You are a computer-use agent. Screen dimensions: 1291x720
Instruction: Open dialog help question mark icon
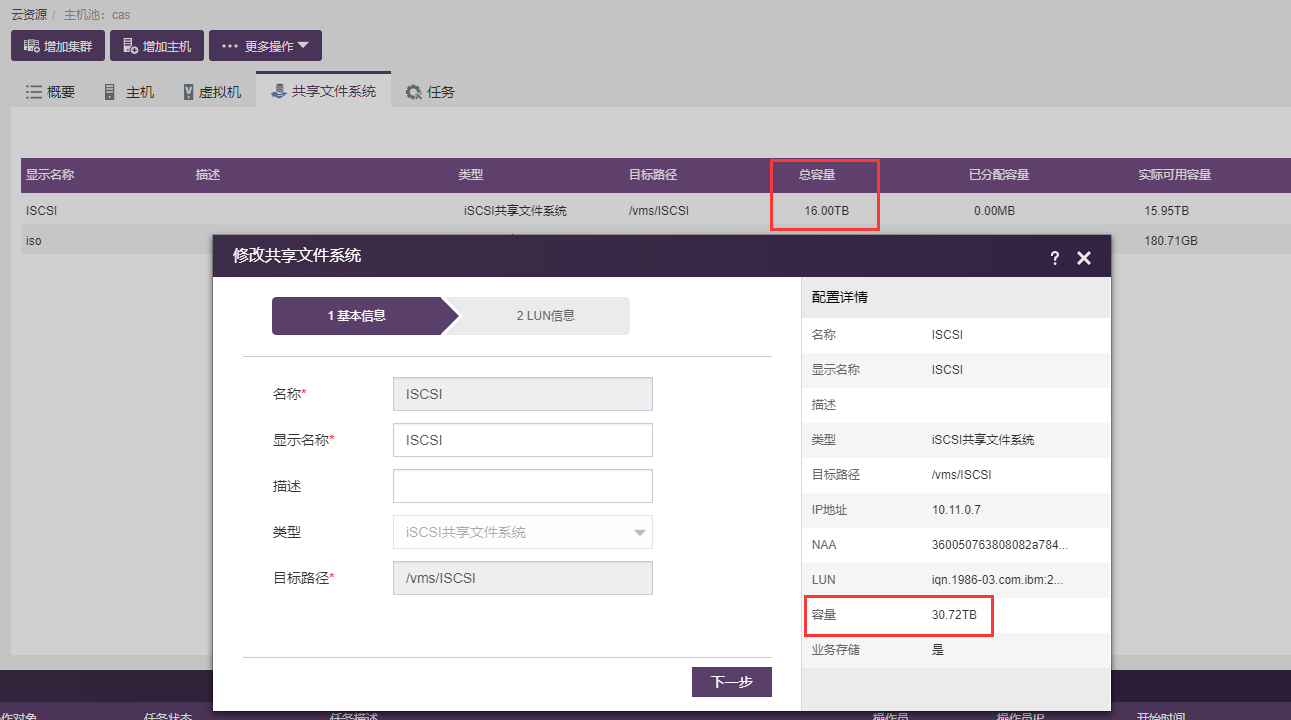pos(1054,258)
